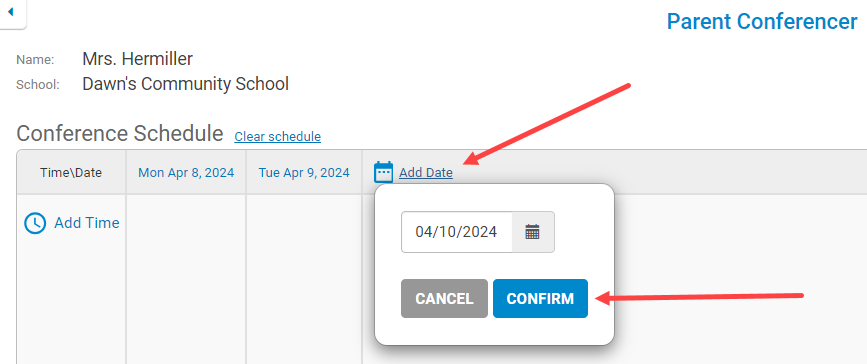Click the Time\Date header cell
The width and height of the screenshot is (867, 364).
[x=71, y=173]
